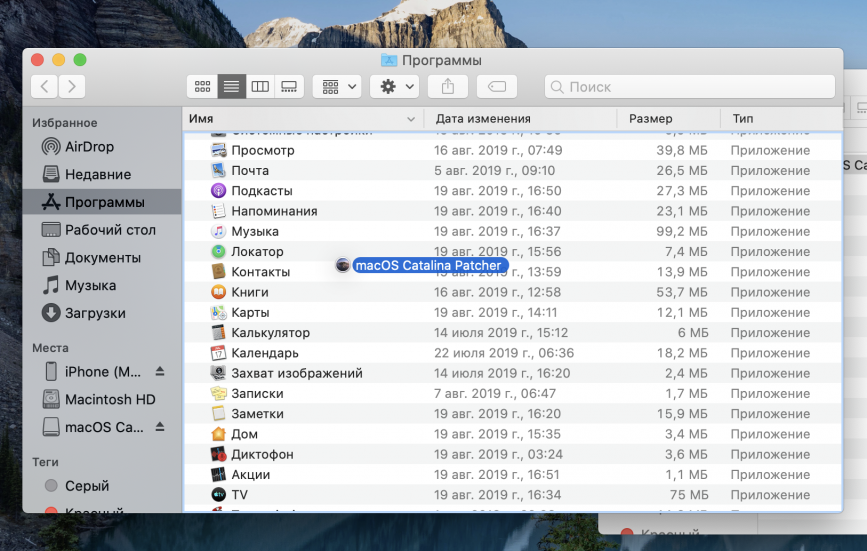Switch to gallery view mode
Screen dimensions: 867x551
(289, 87)
